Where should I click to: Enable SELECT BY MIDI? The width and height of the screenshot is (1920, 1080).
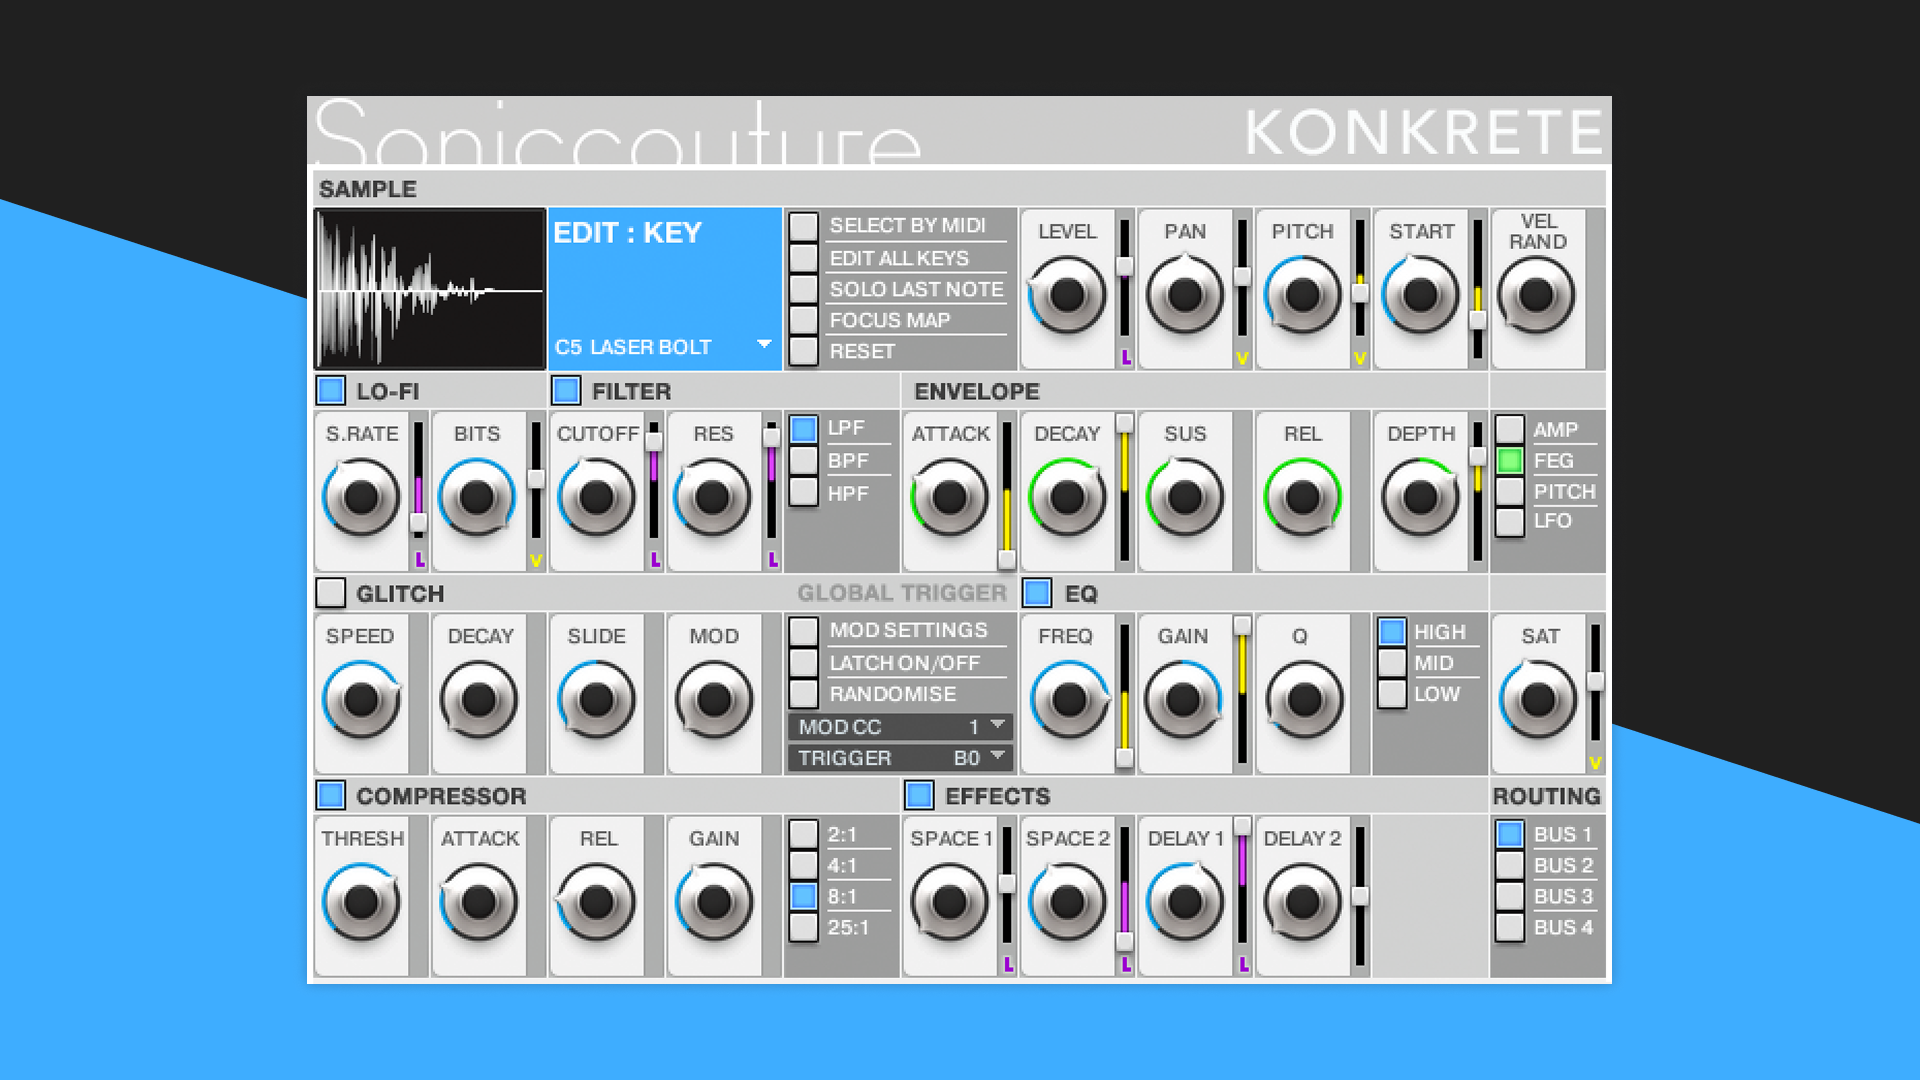[x=802, y=225]
